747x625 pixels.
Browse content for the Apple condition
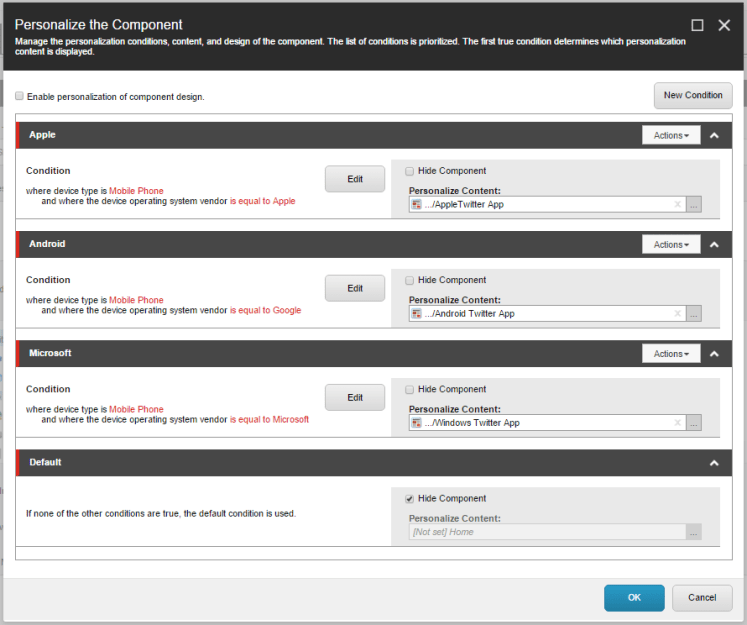[694, 205]
